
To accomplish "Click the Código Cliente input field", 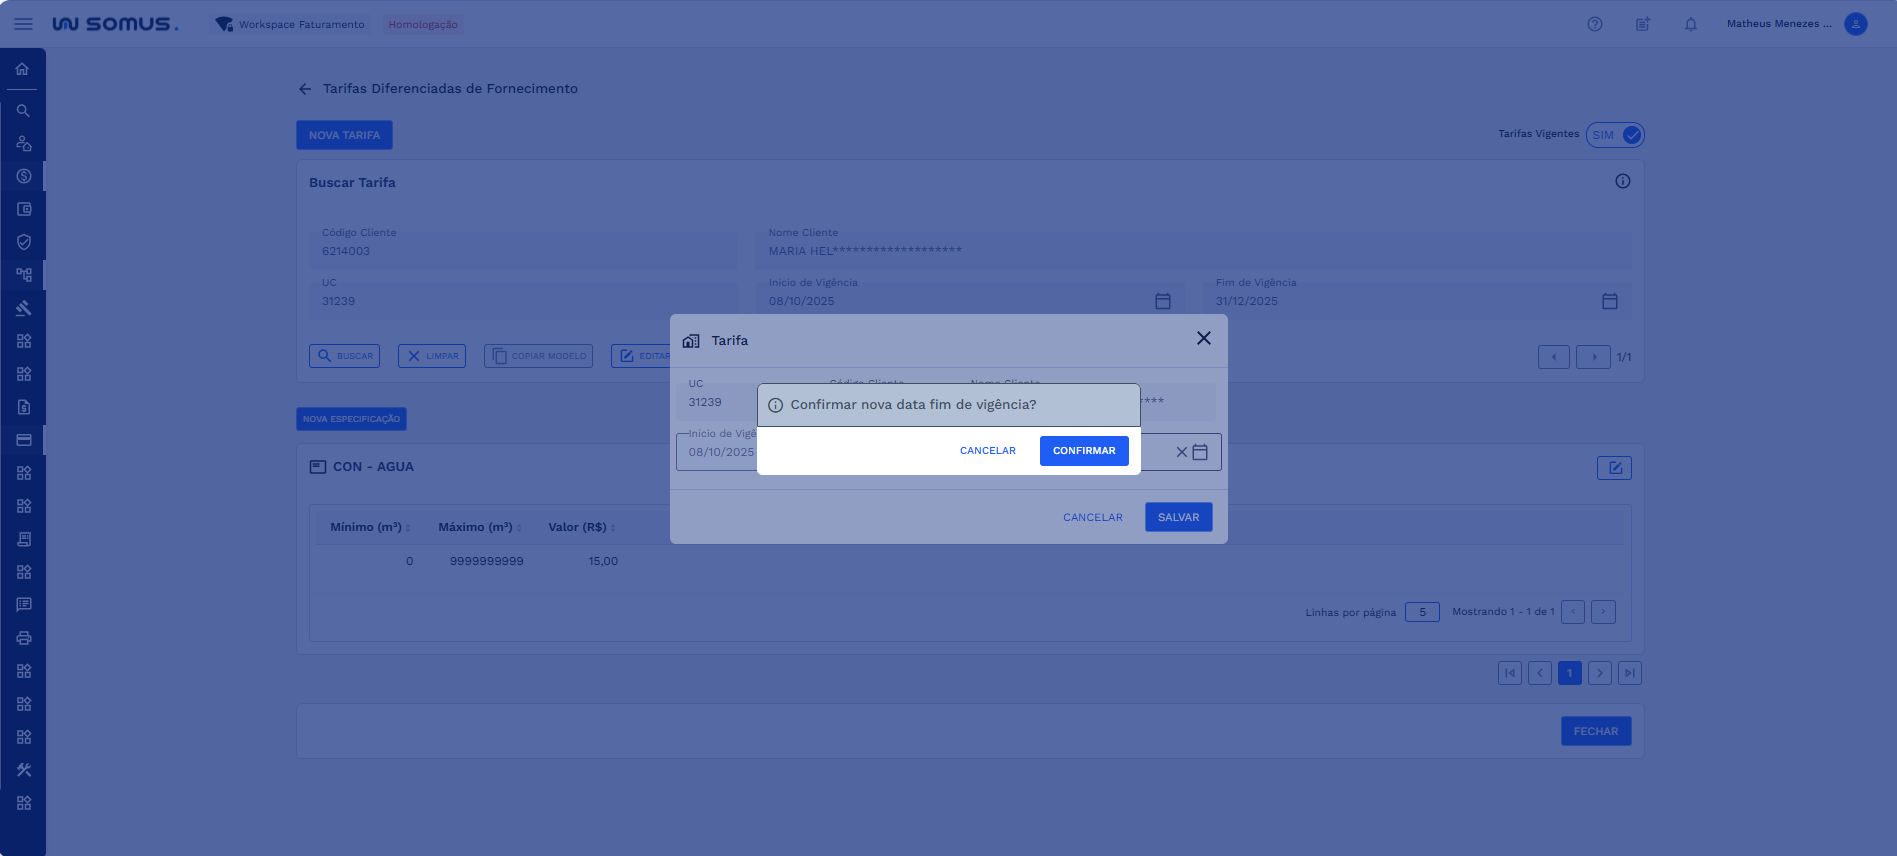I will [x=525, y=251].
